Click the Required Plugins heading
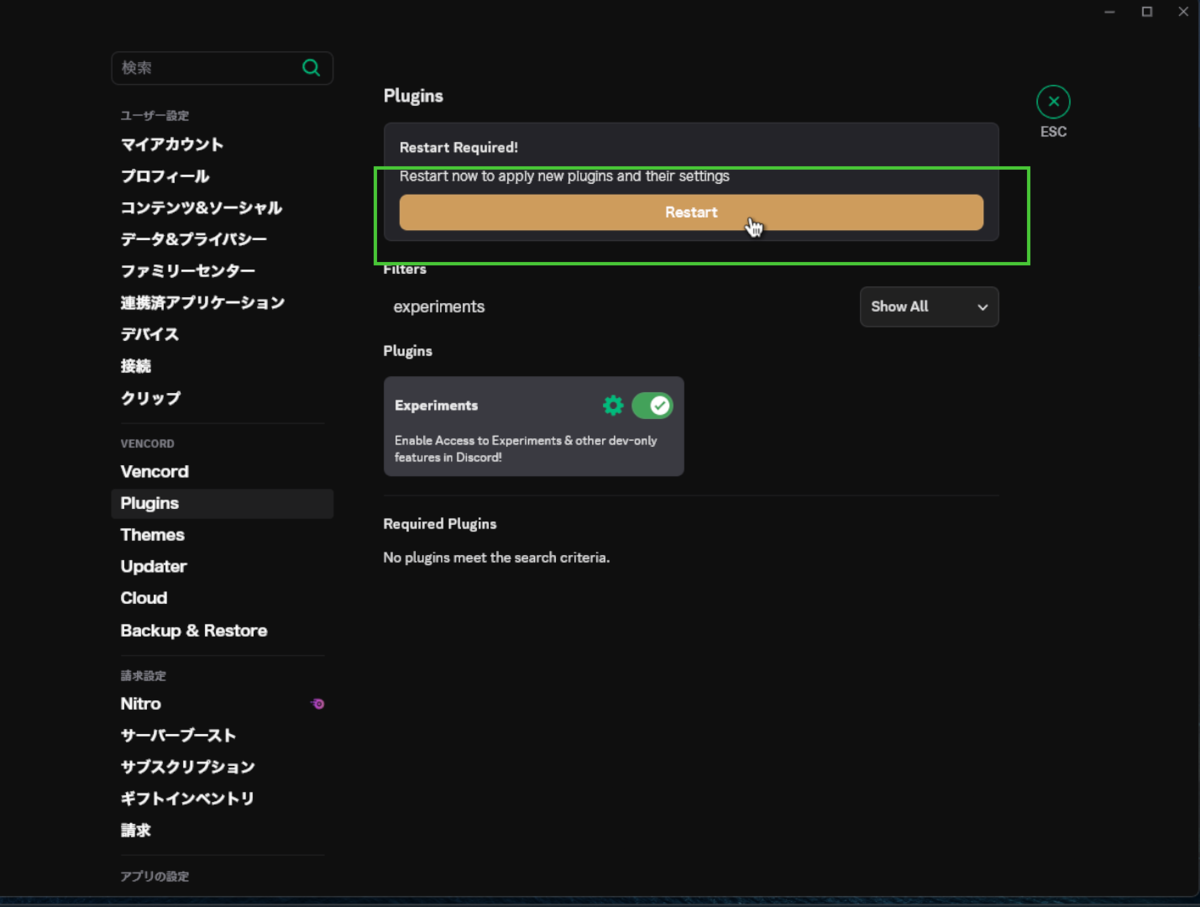1200x907 pixels. point(440,524)
